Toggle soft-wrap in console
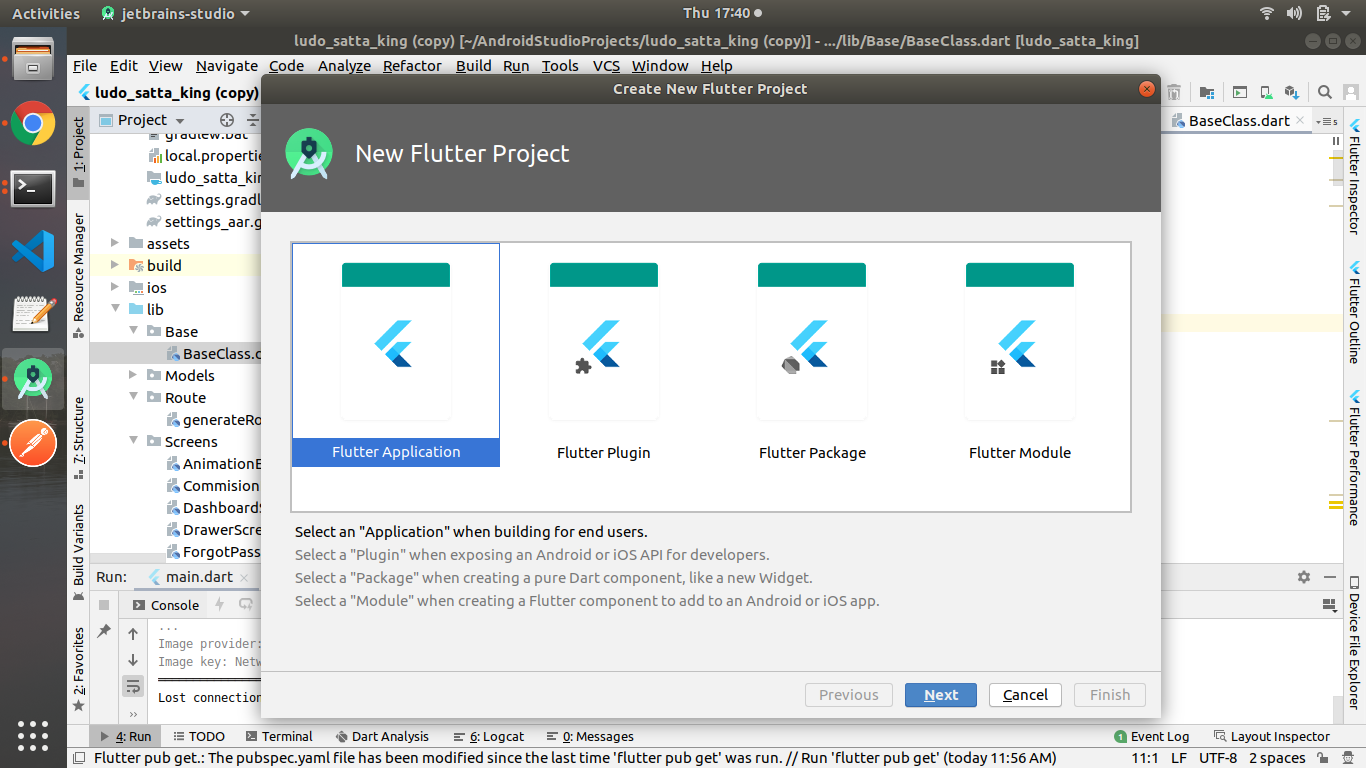The height and width of the screenshot is (768, 1366). [133, 686]
